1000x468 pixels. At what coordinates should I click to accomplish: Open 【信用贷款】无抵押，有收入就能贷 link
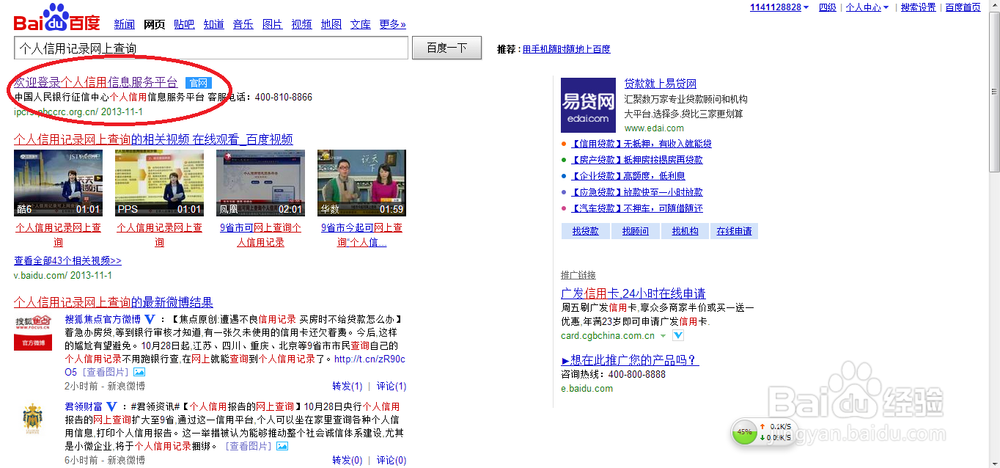pos(641,143)
